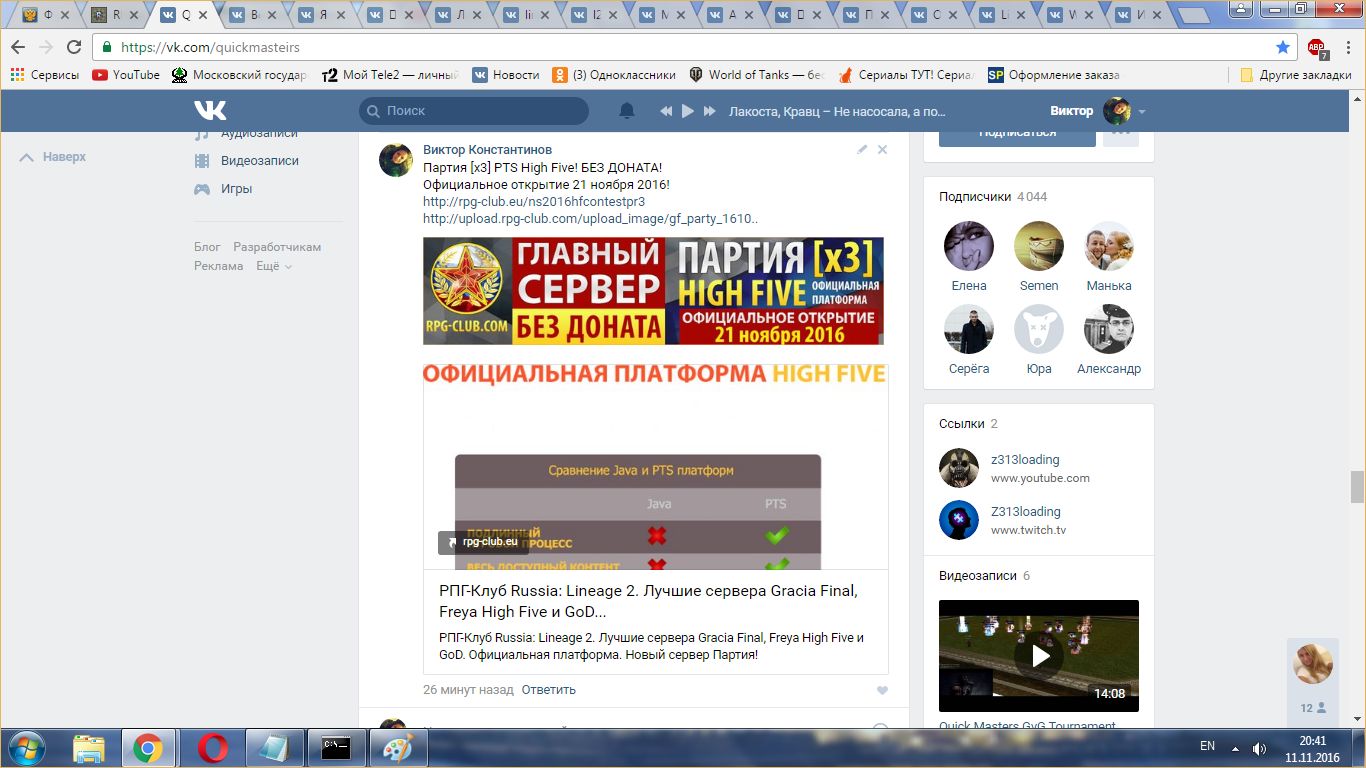The width and height of the screenshot is (1366, 768).
Task: Open the РПГ-Клуб Russia link preview title
Action: 648,601
